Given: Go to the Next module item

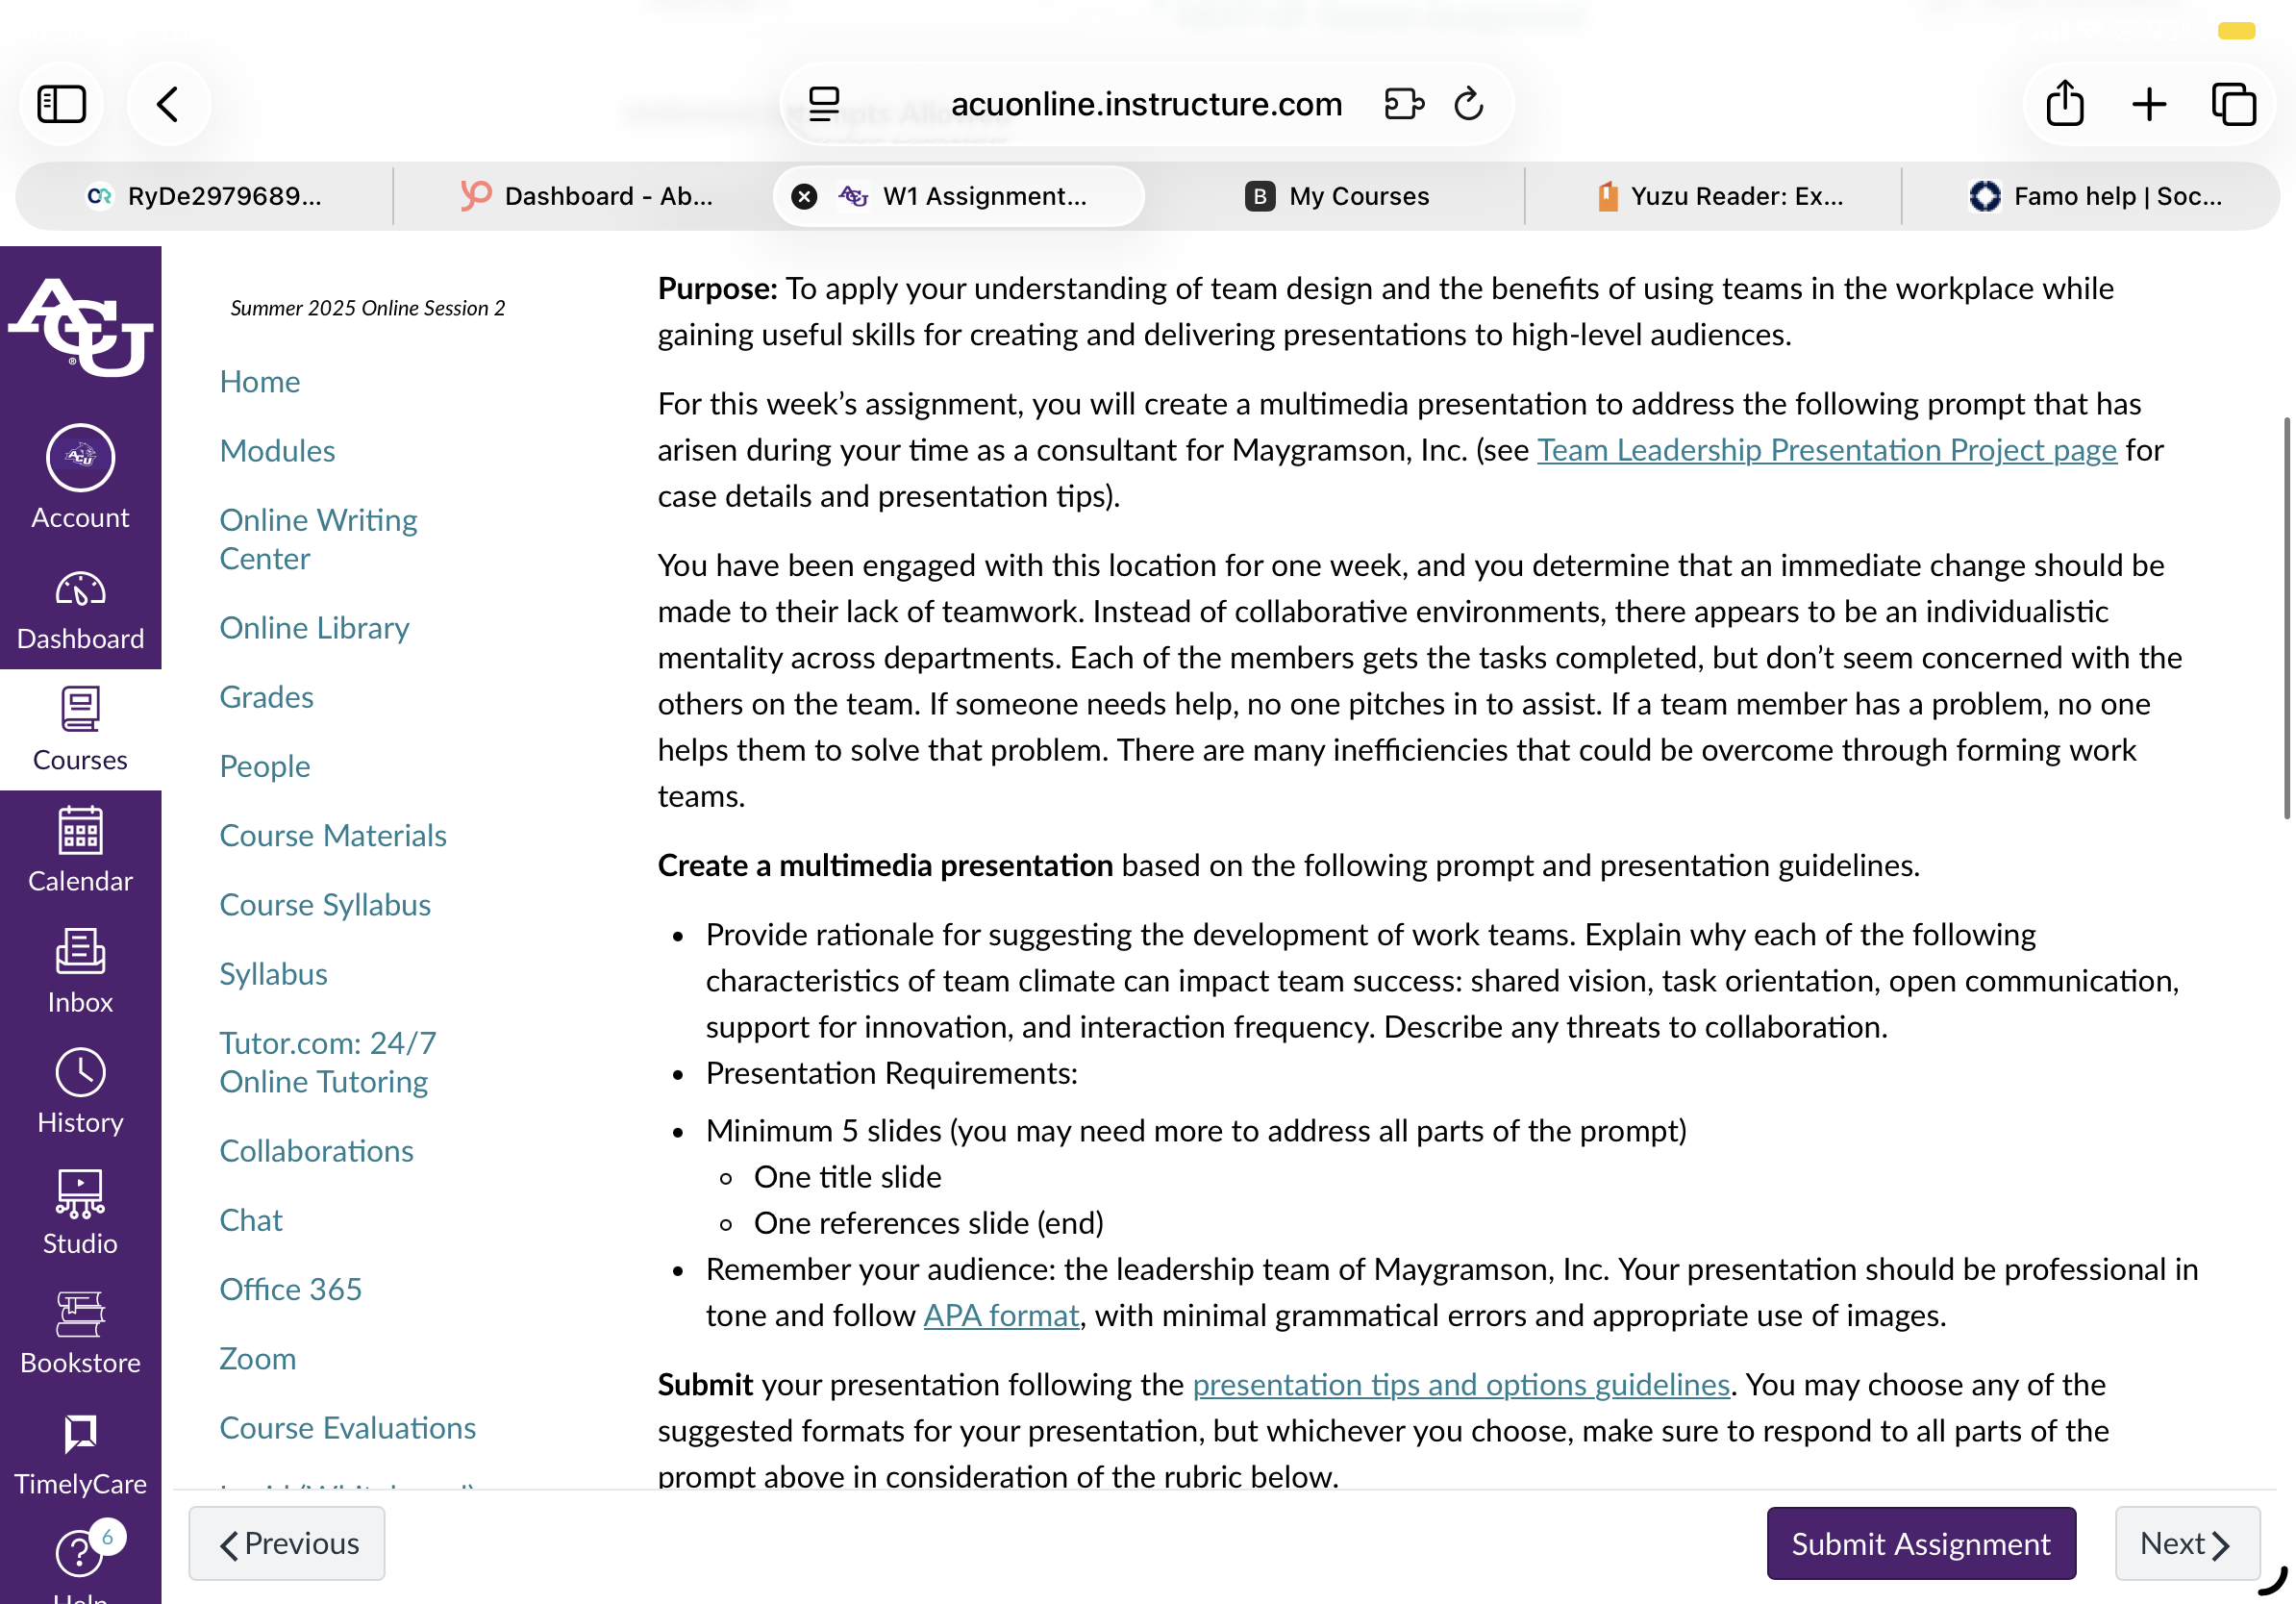Looking at the screenshot, I should (x=2187, y=1543).
